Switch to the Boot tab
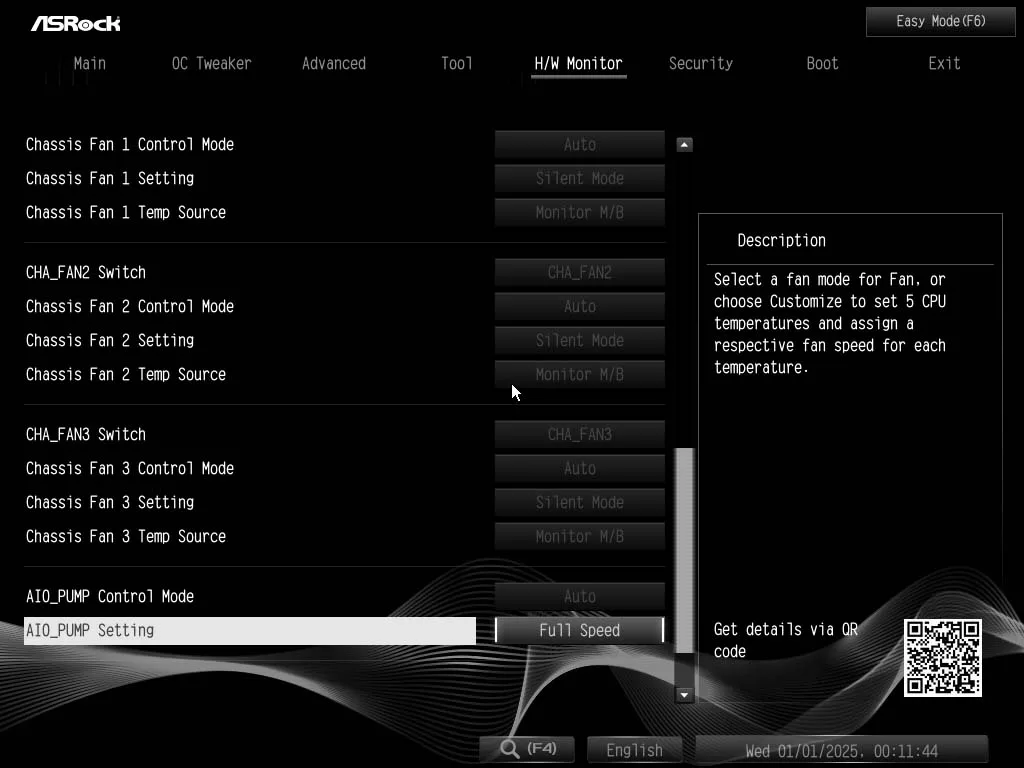This screenshot has width=1024, height=768. (822, 63)
